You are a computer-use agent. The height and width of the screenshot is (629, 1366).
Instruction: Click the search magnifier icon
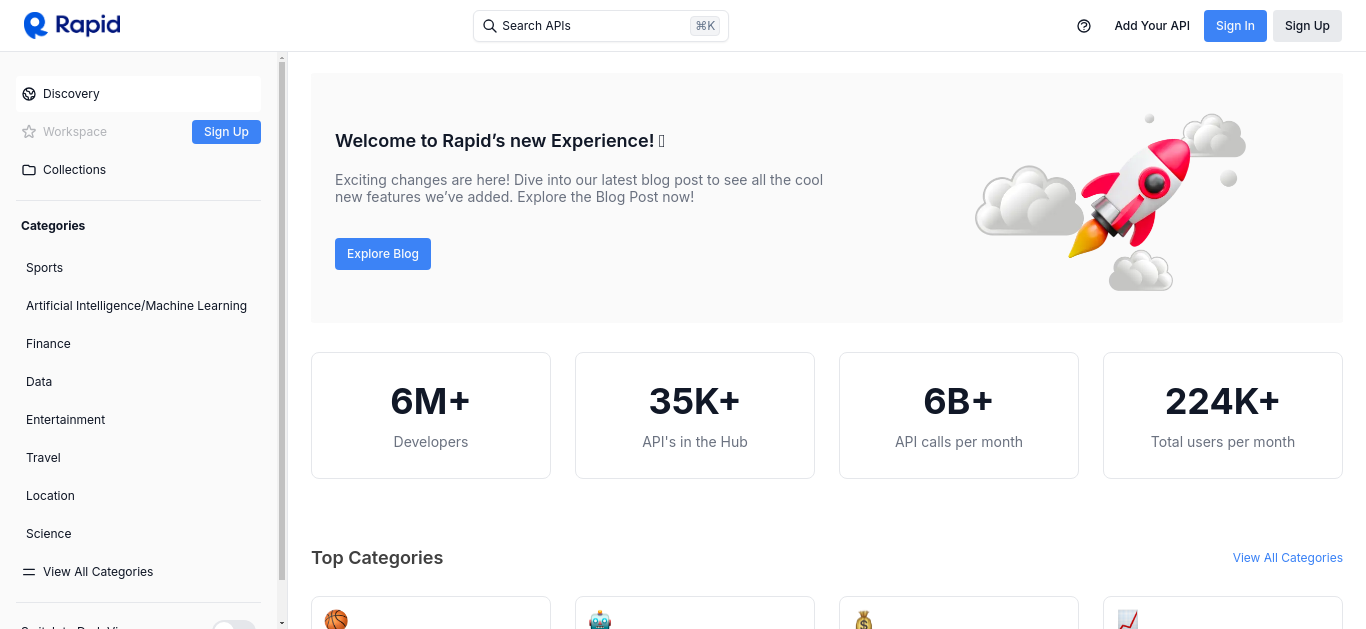[490, 26]
